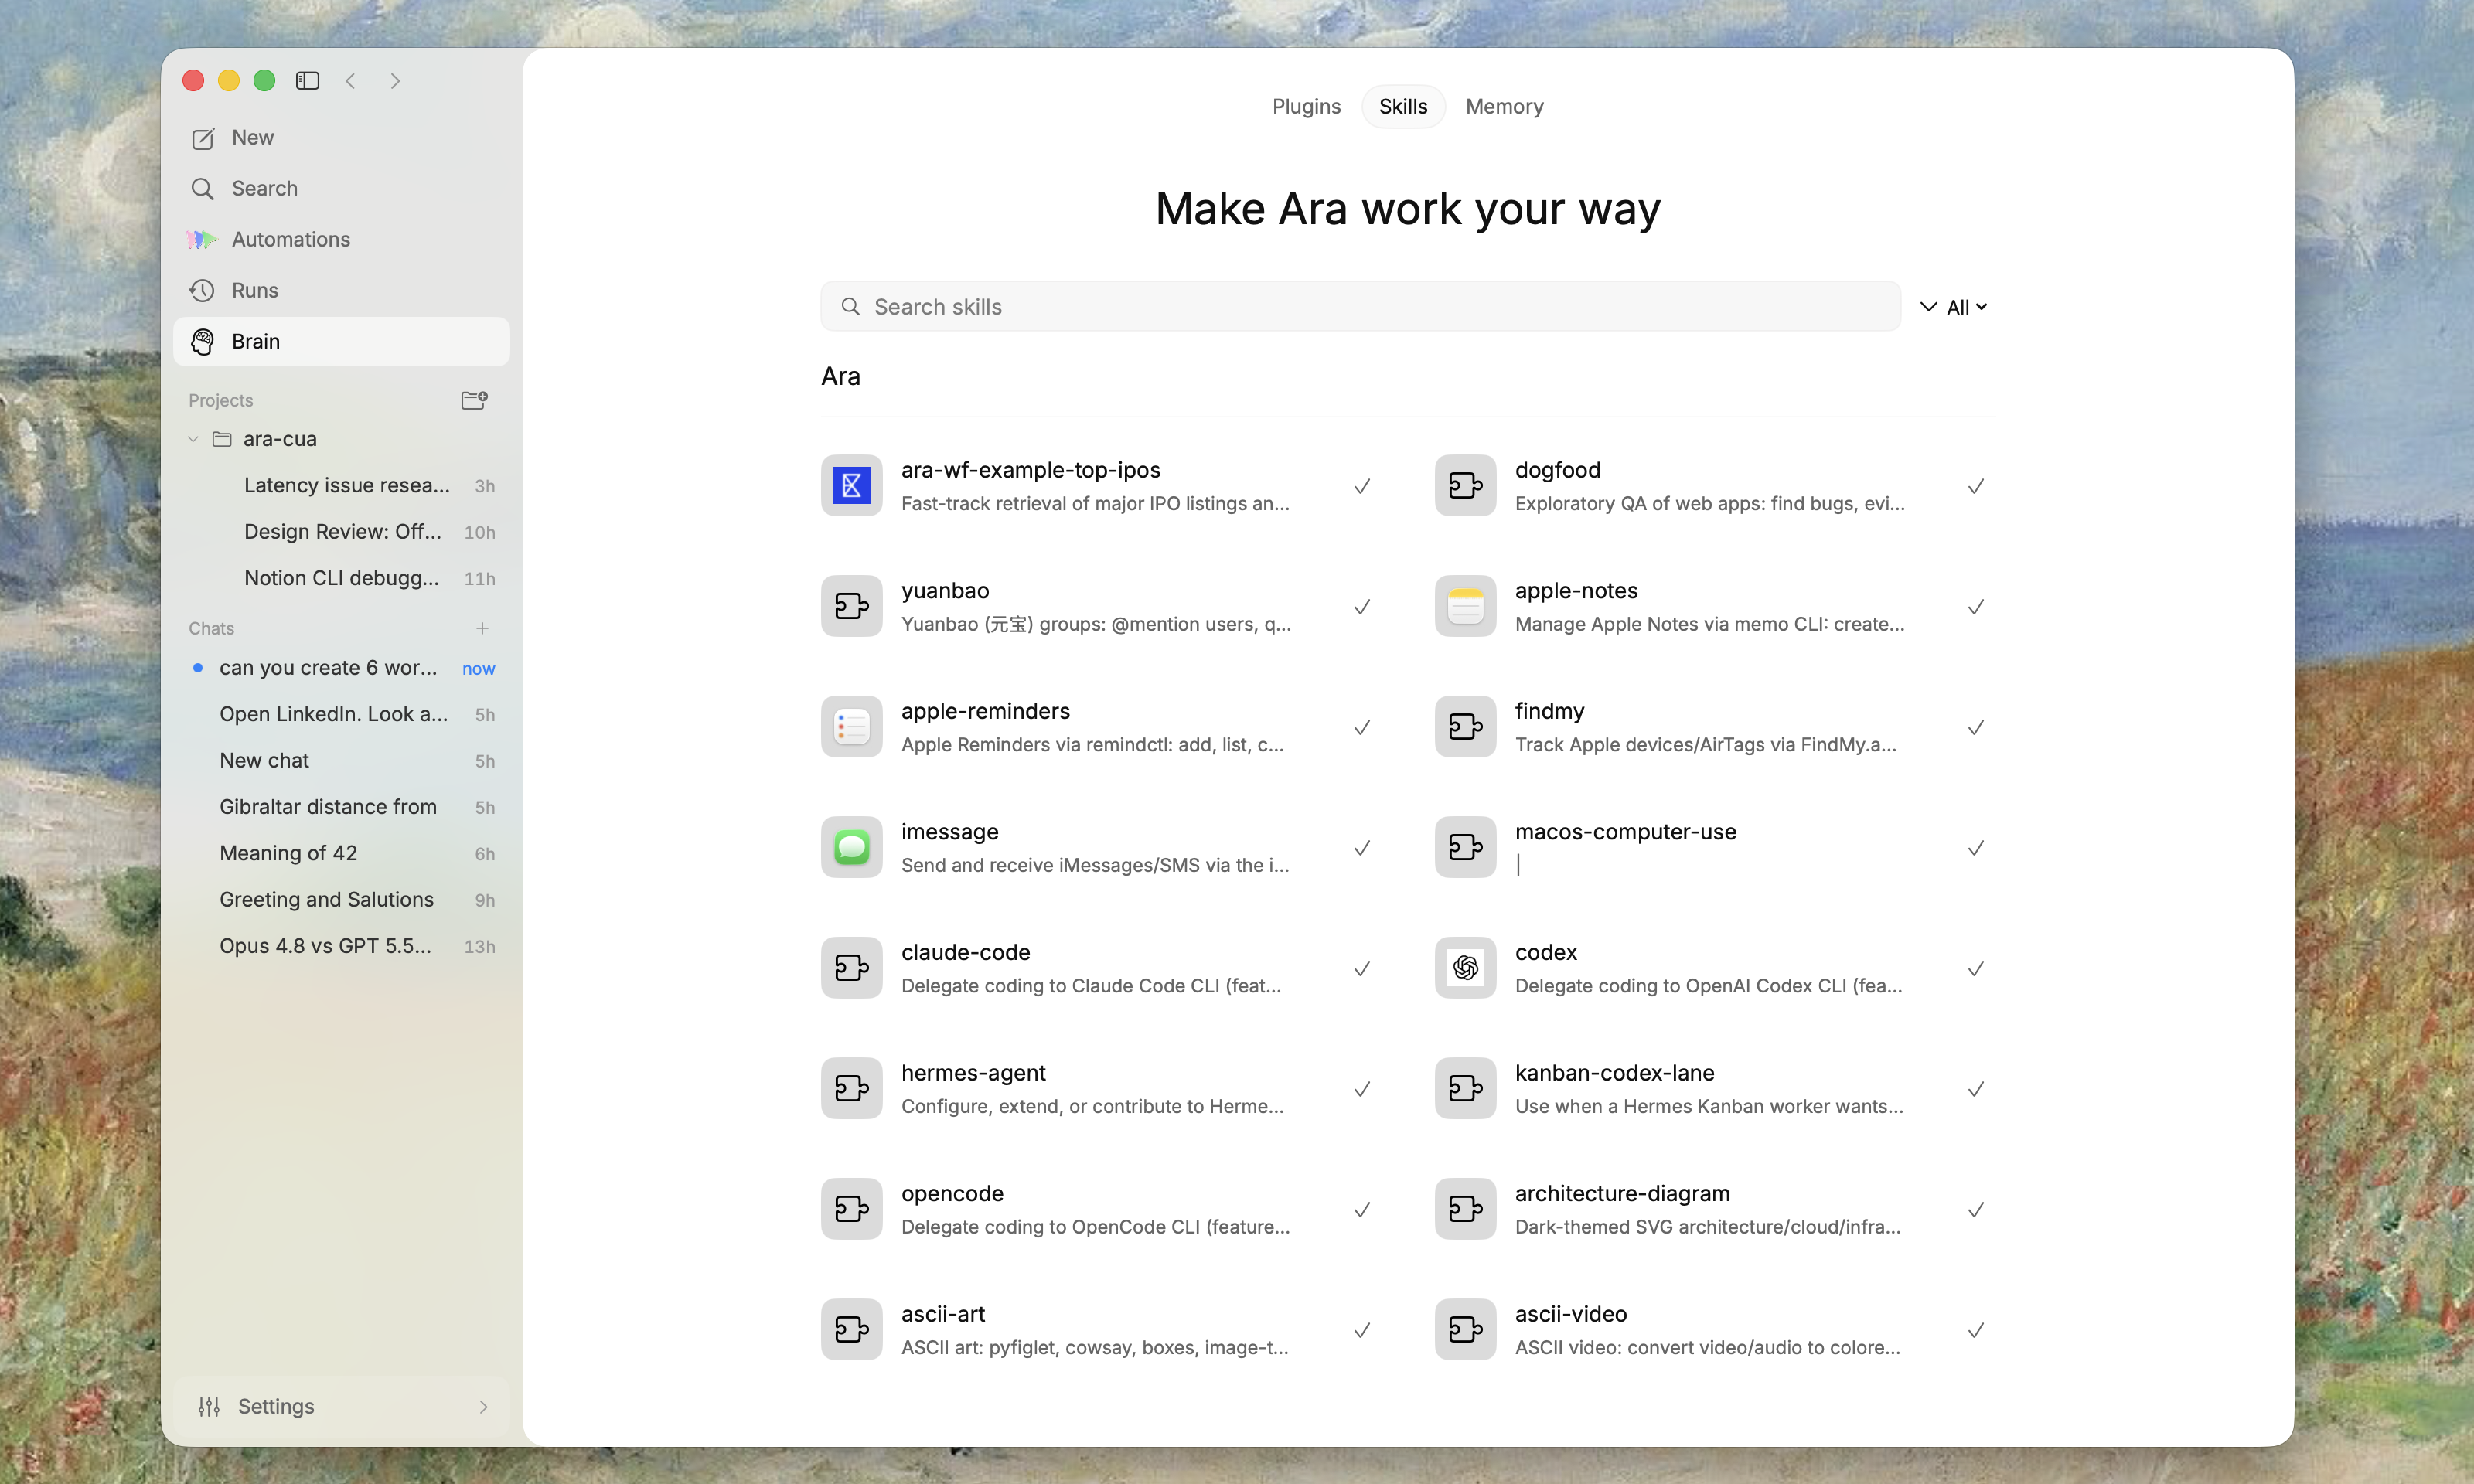The image size is (2474, 1484).
Task: Toggle the apple-reminders skill checkmark
Action: coord(1362,728)
